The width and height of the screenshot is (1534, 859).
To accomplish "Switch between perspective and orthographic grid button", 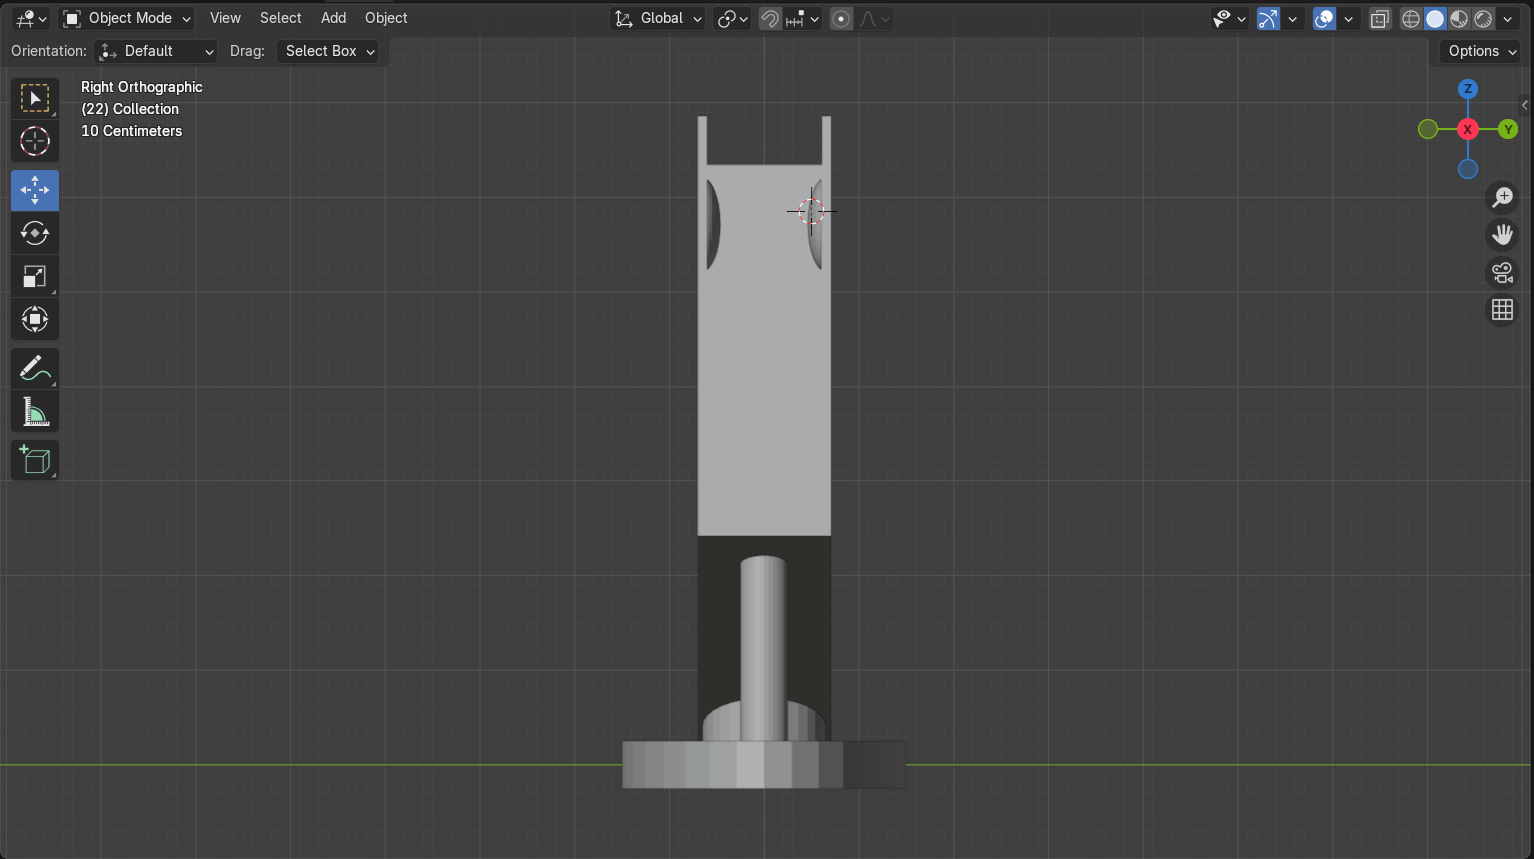I will (1502, 311).
